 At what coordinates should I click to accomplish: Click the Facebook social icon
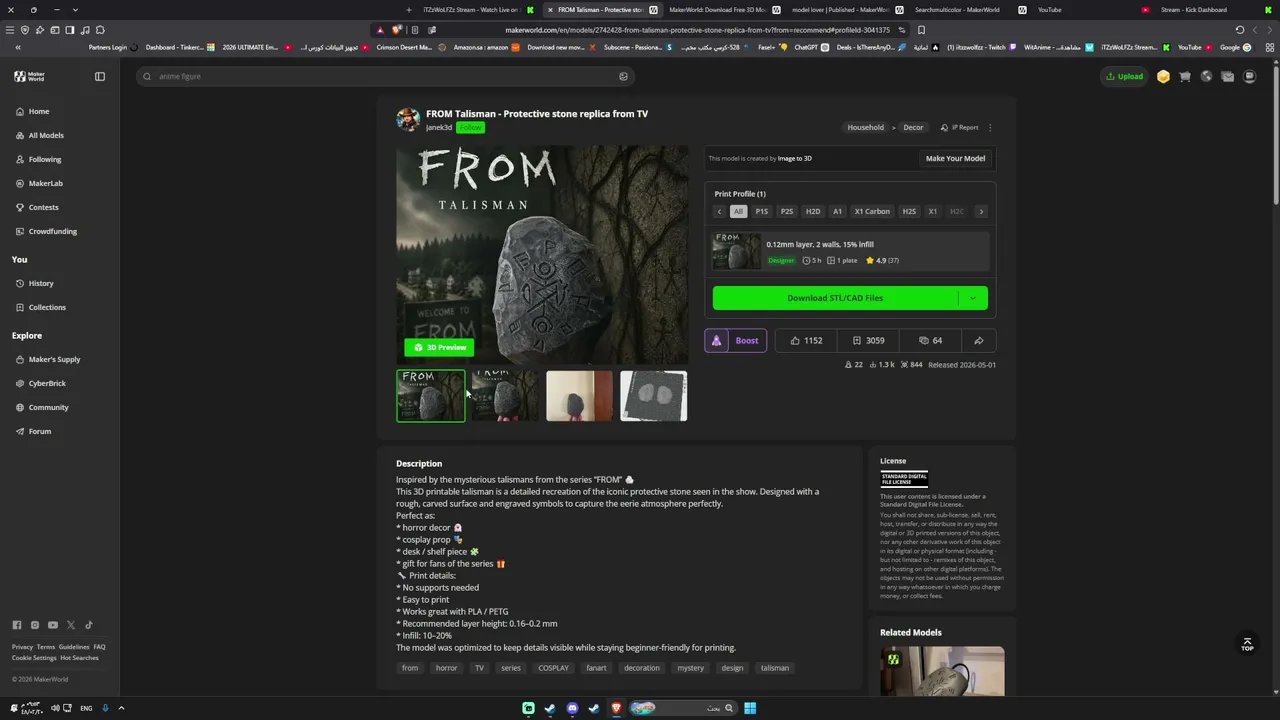click(x=17, y=625)
